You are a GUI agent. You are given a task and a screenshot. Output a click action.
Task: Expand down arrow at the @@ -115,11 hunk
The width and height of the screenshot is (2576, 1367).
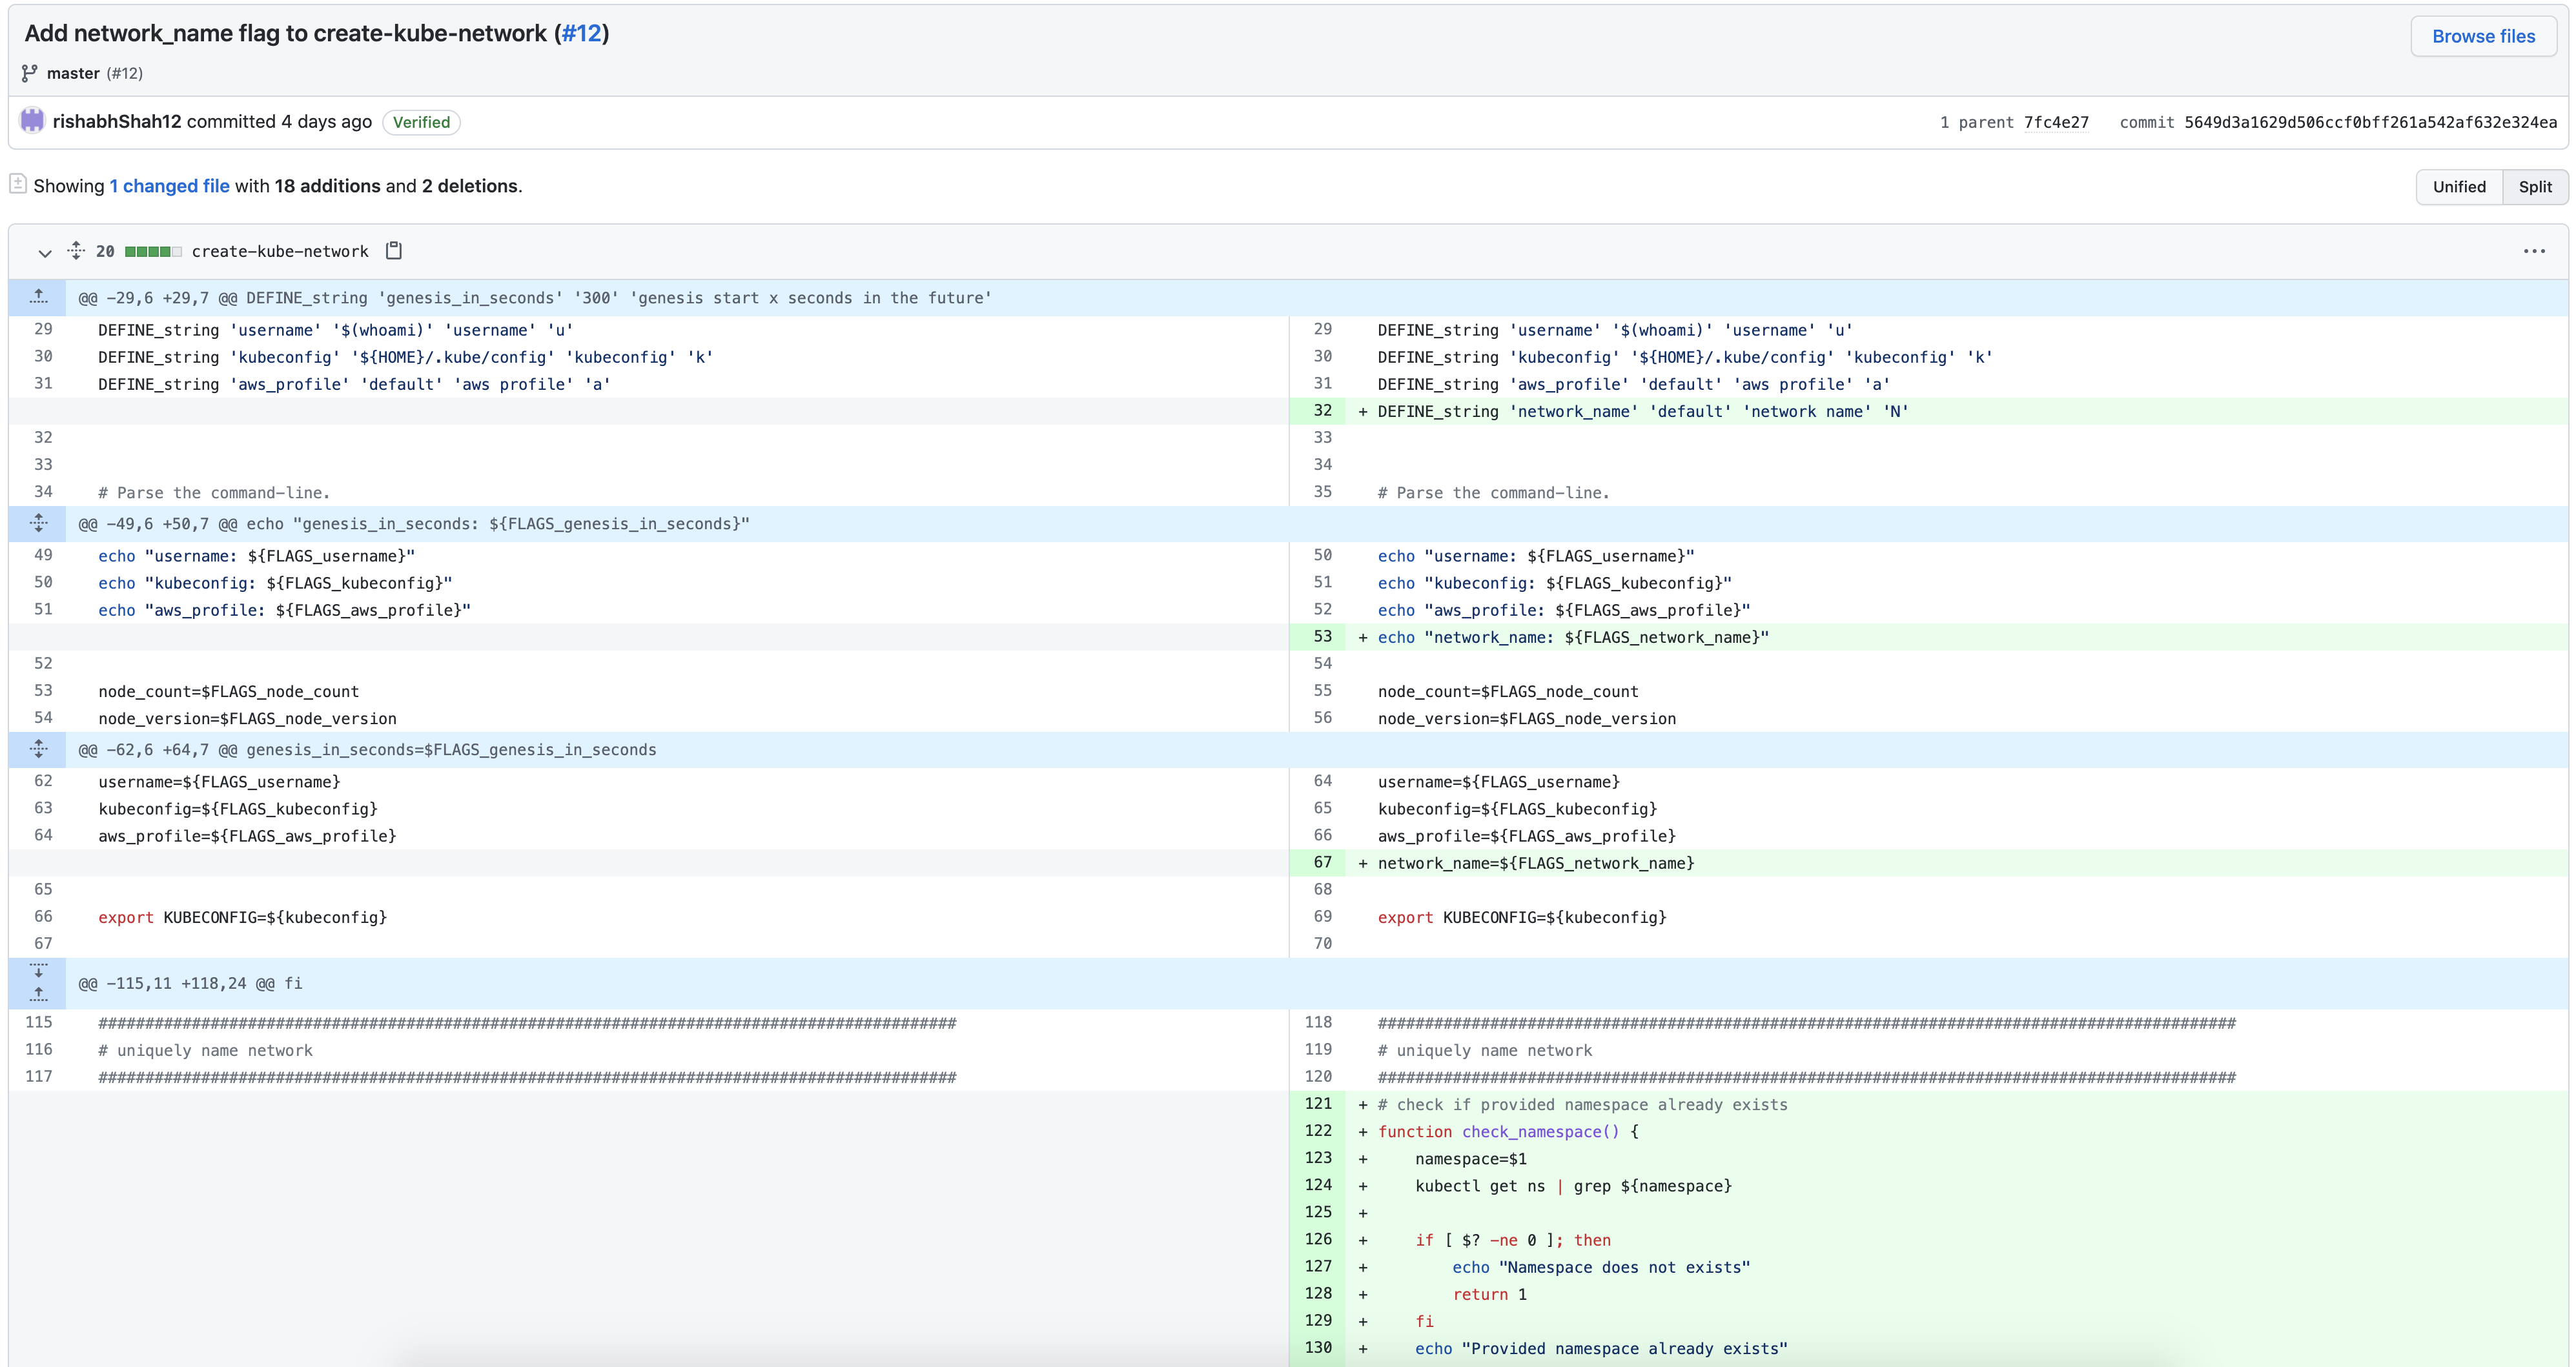39,971
